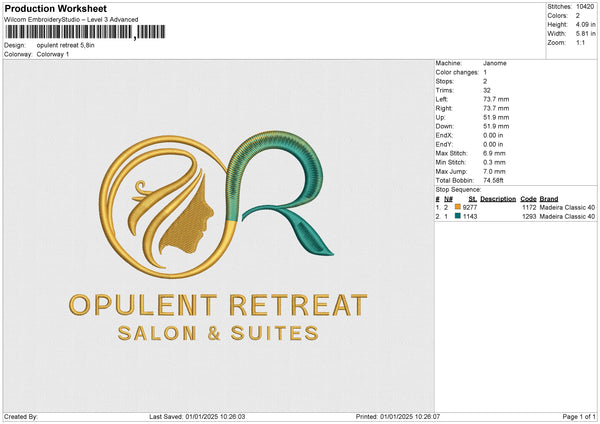Image resolution: width=600 pixels, height=424 pixels.
Task: Click the 'Last Saved: 01/01/2025 10:26:03' entry
Action: (x=197, y=417)
